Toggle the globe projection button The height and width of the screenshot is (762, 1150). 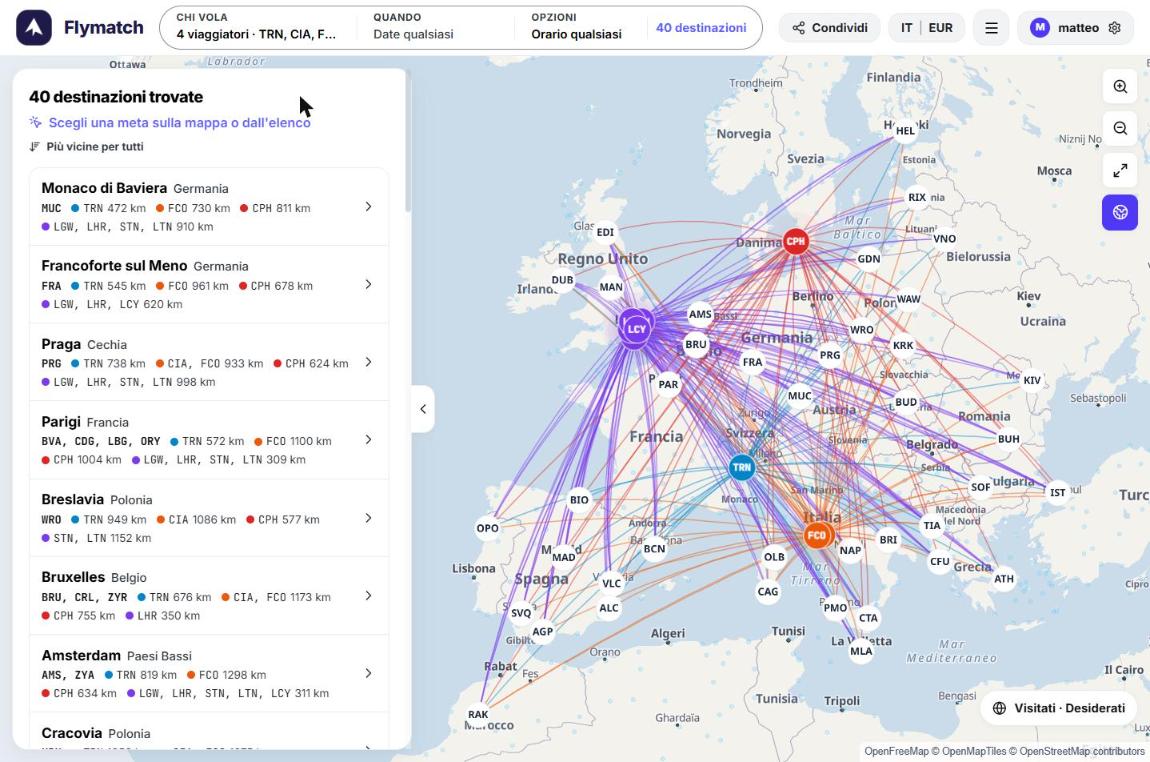[x=1120, y=212]
